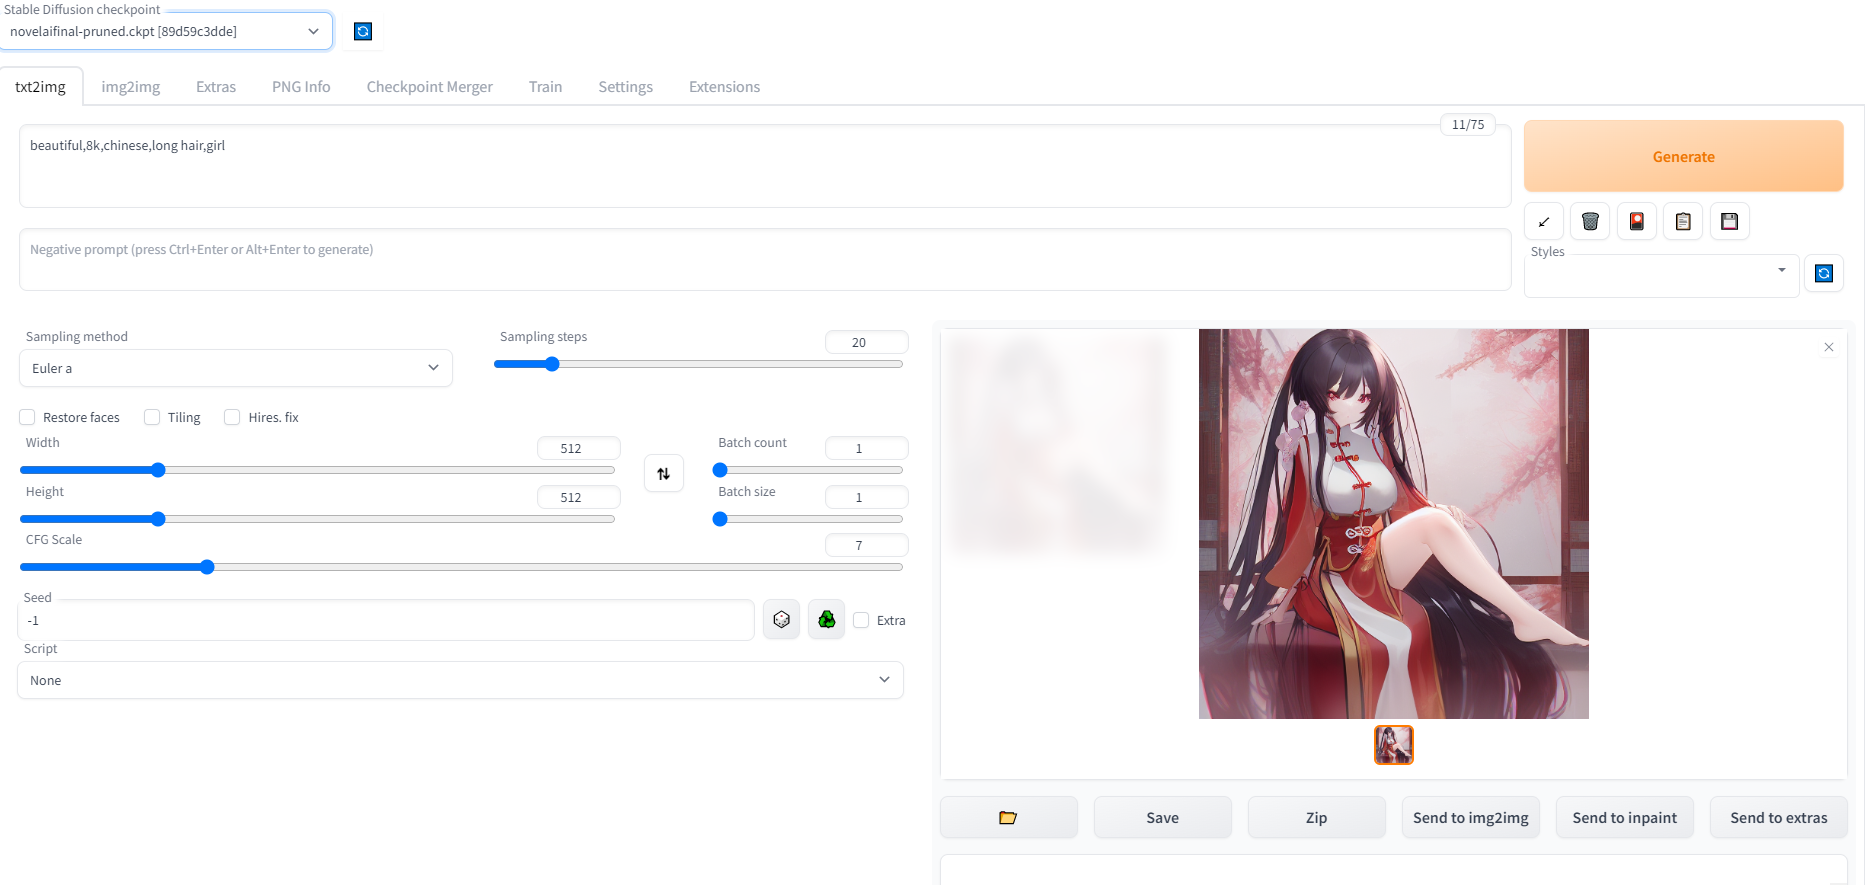The width and height of the screenshot is (1865, 885).
Task: Open the output folder with folder icon
Action: click(x=1008, y=818)
